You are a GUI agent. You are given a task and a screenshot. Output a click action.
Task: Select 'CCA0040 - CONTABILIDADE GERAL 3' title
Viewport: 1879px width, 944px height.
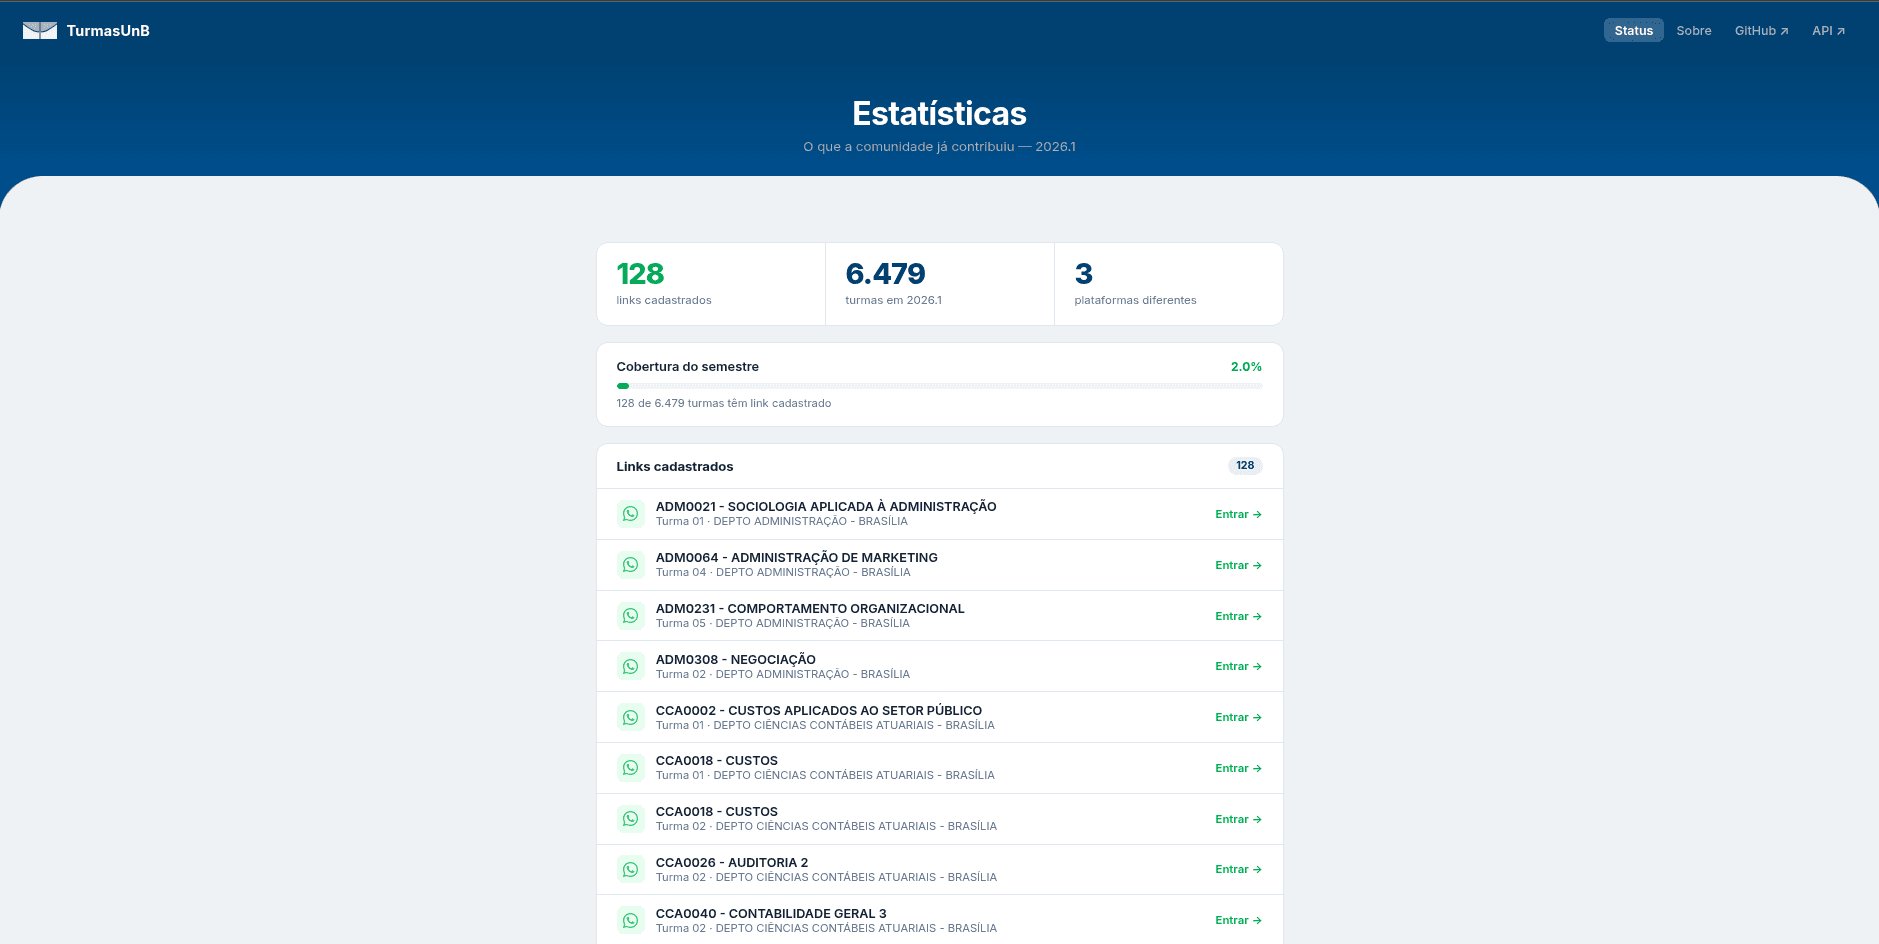pyautogui.click(x=771, y=914)
